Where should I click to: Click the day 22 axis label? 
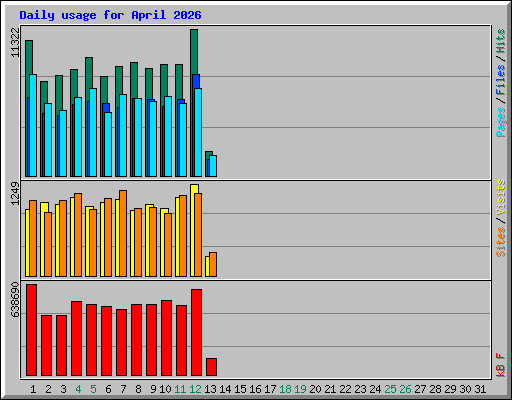point(345,389)
